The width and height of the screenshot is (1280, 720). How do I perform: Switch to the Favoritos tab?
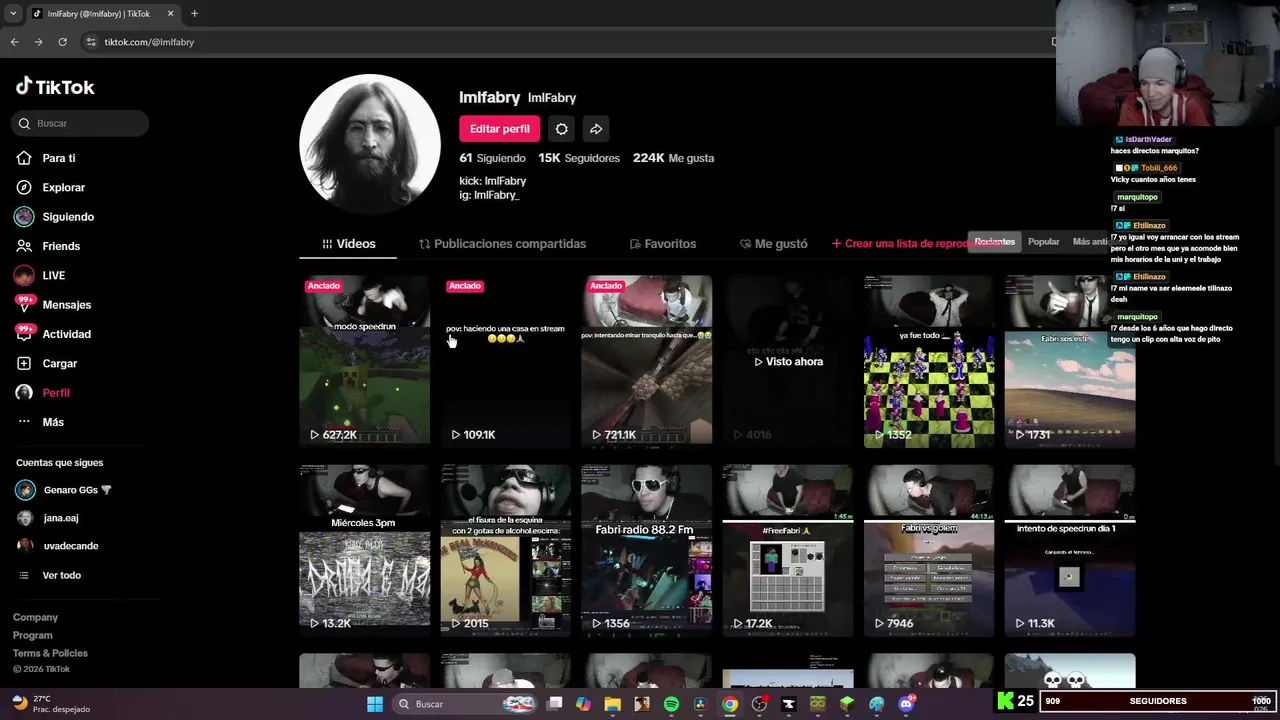[663, 244]
